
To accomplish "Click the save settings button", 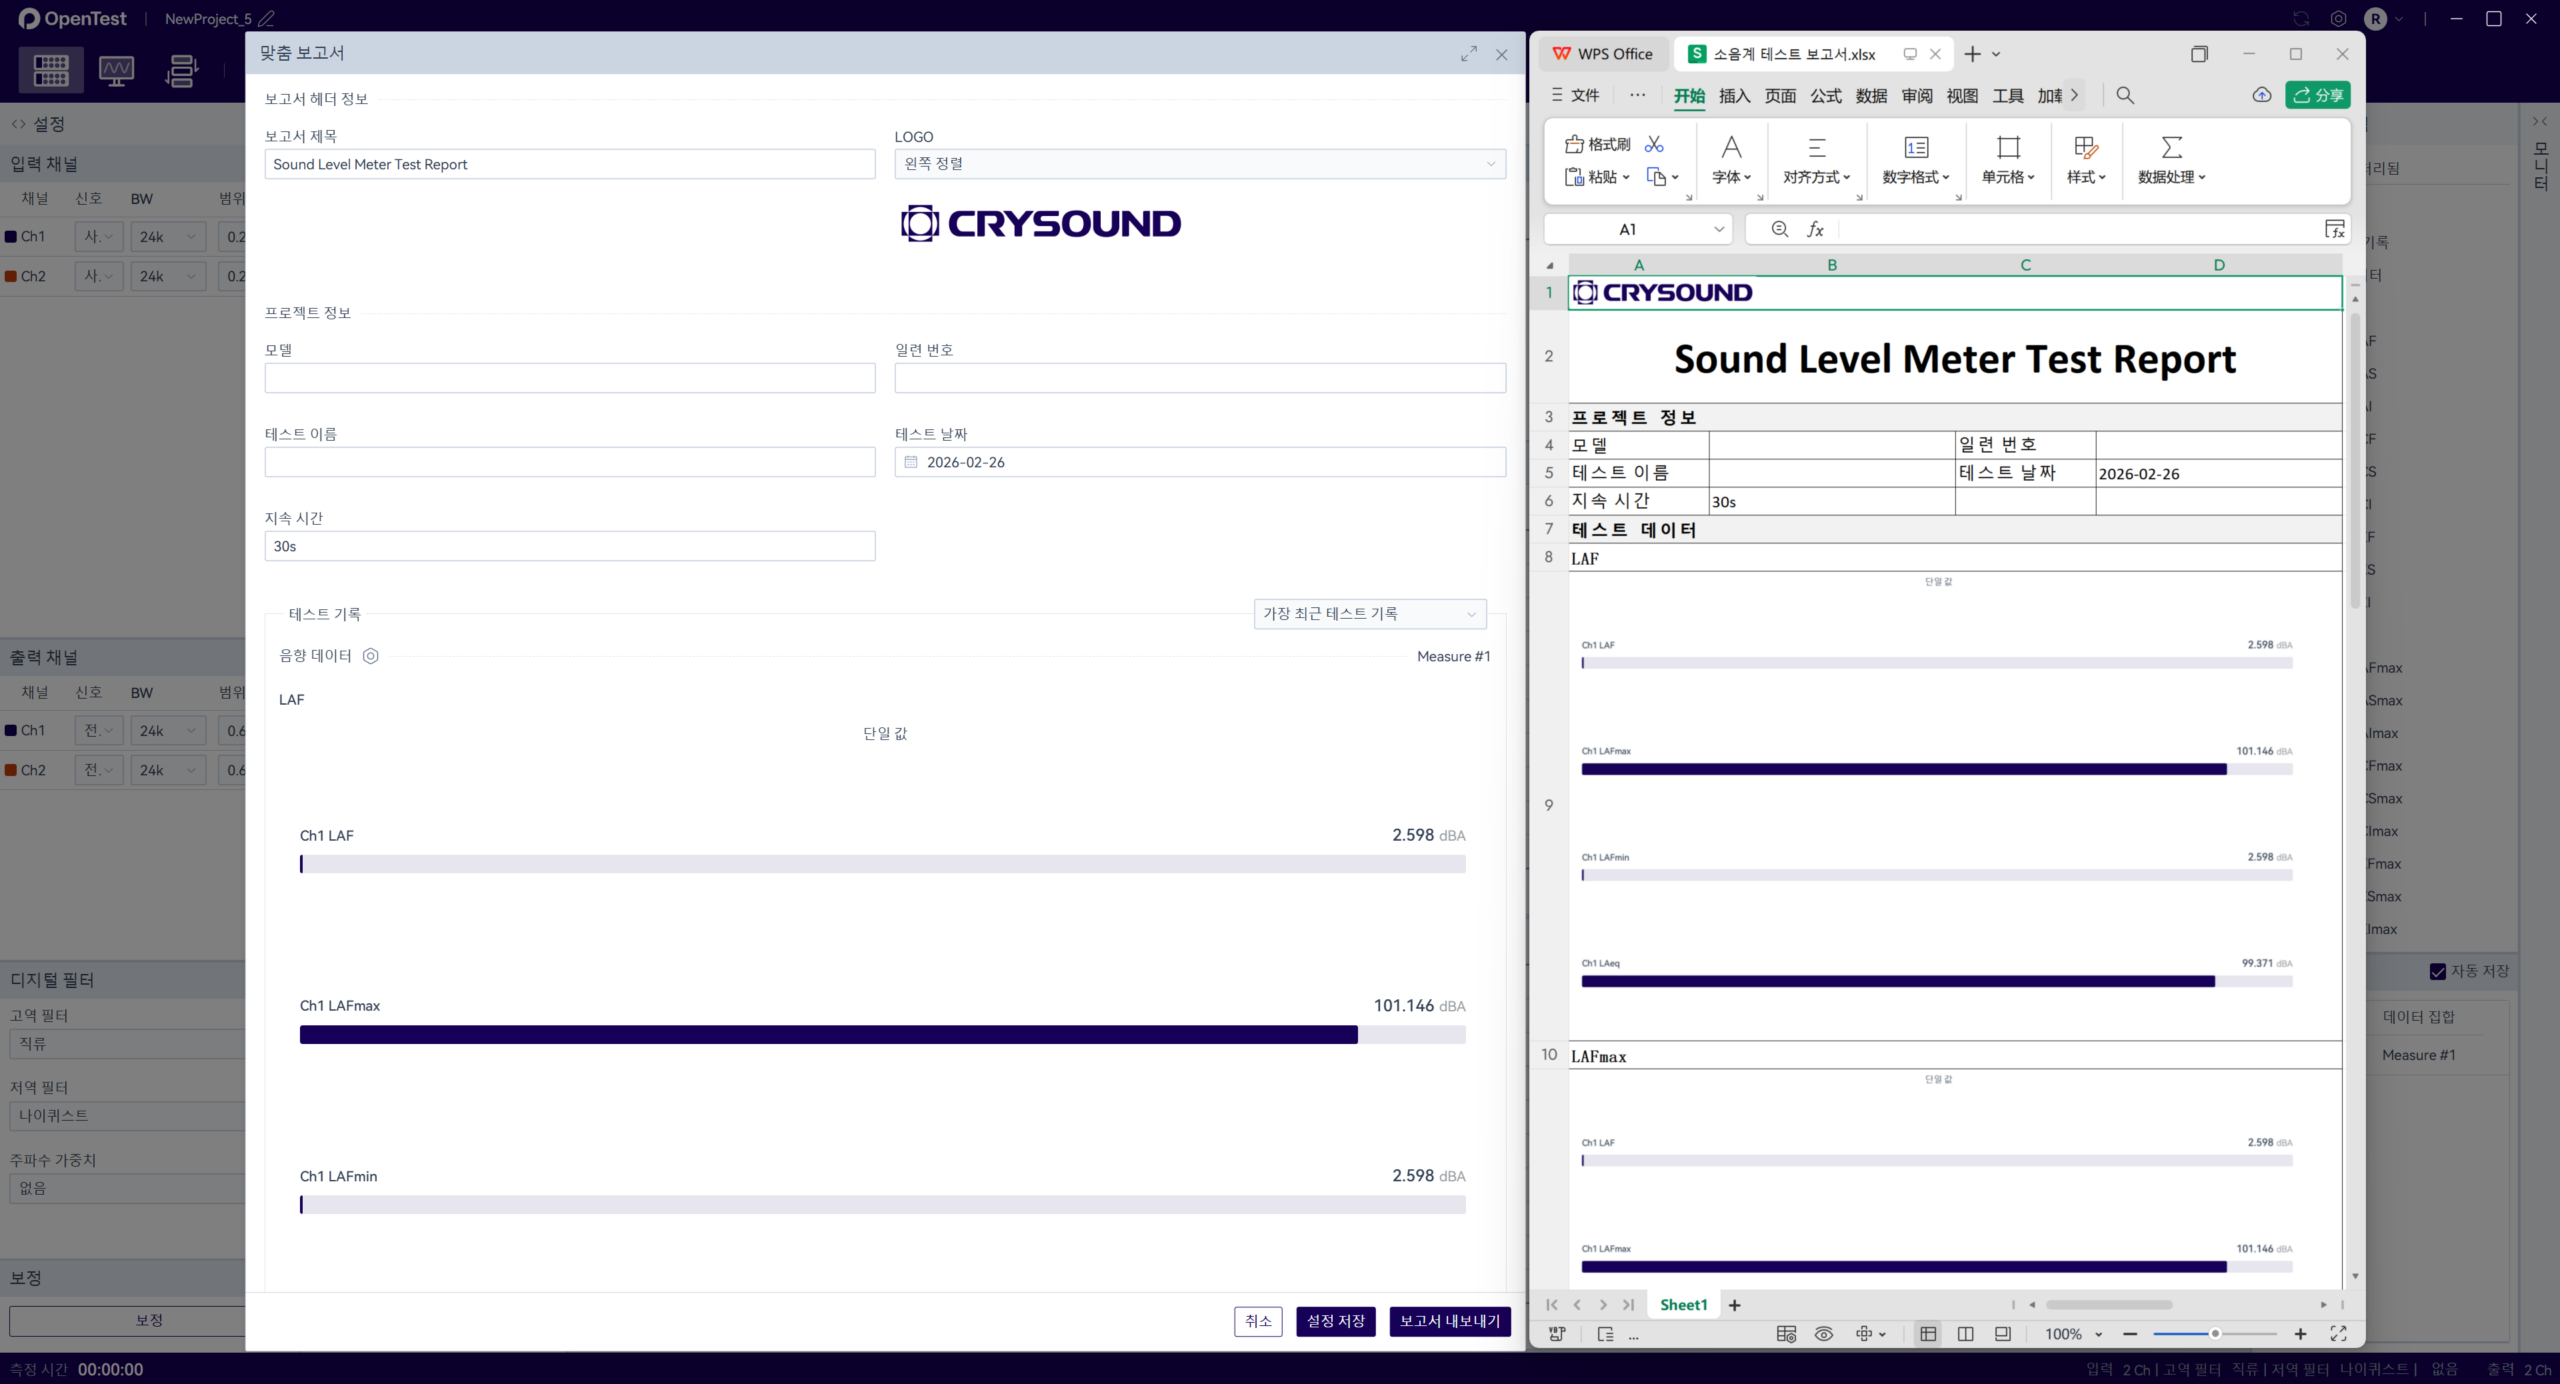I will point(1335,1321).
